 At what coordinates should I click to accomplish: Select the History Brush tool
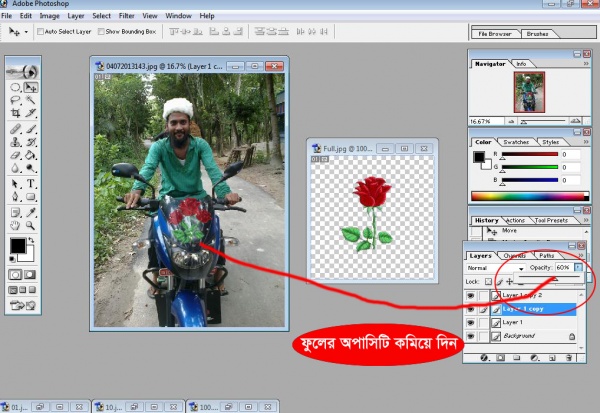tap(31, 142)
